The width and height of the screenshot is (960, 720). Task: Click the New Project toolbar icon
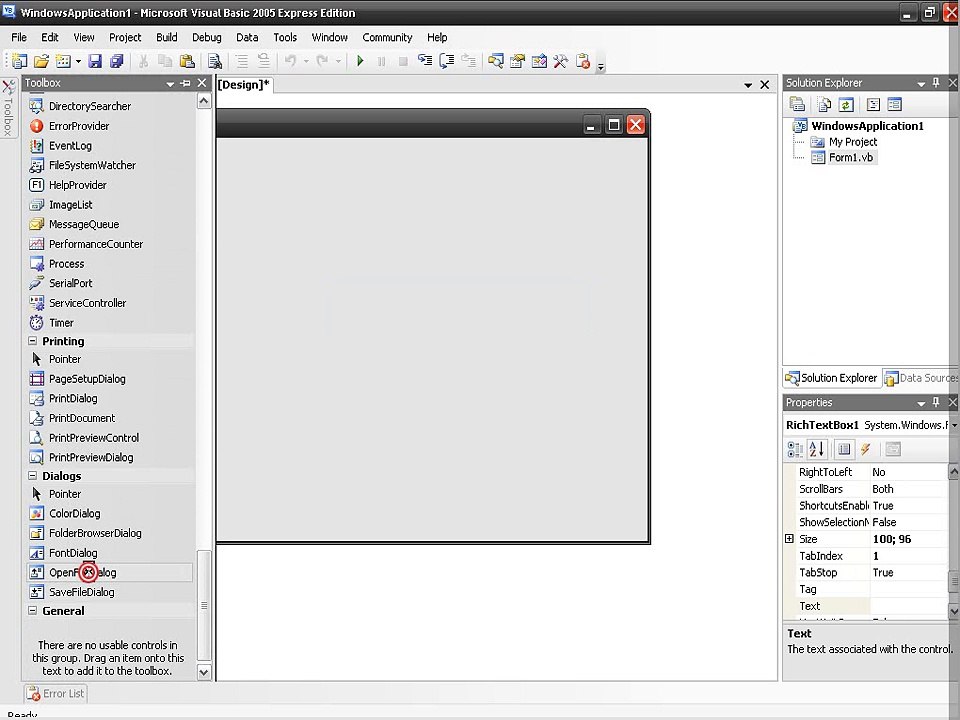point(19,61)
